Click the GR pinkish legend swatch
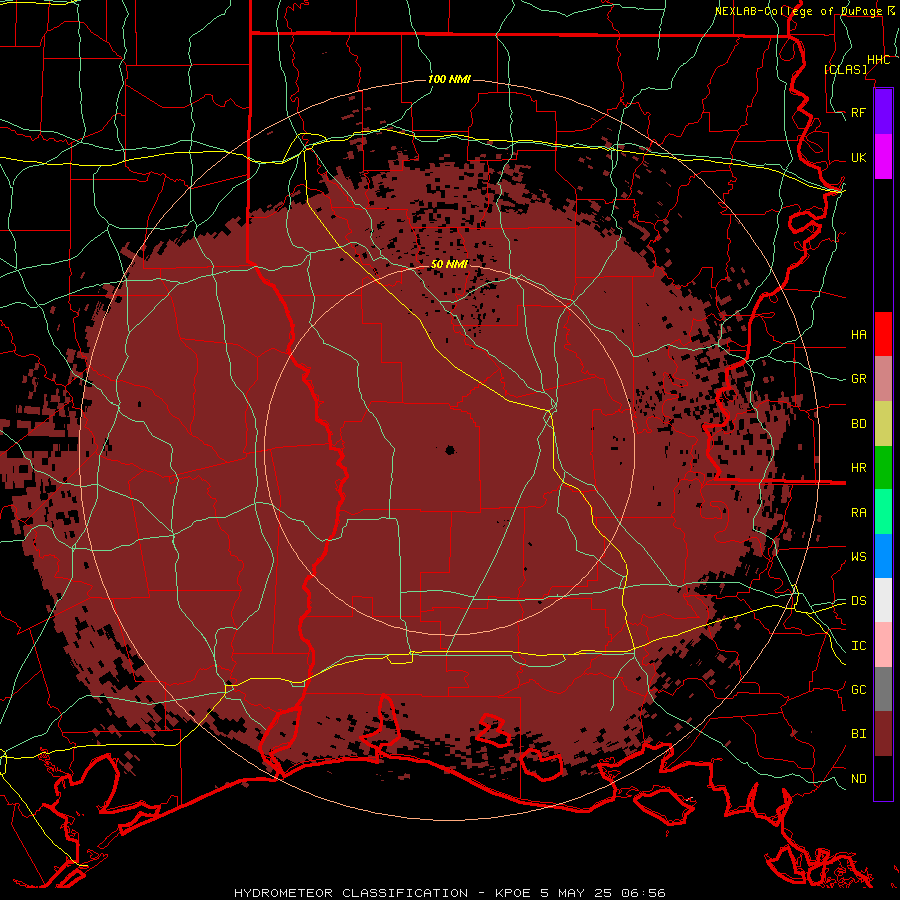 click(x=883, y=379)
